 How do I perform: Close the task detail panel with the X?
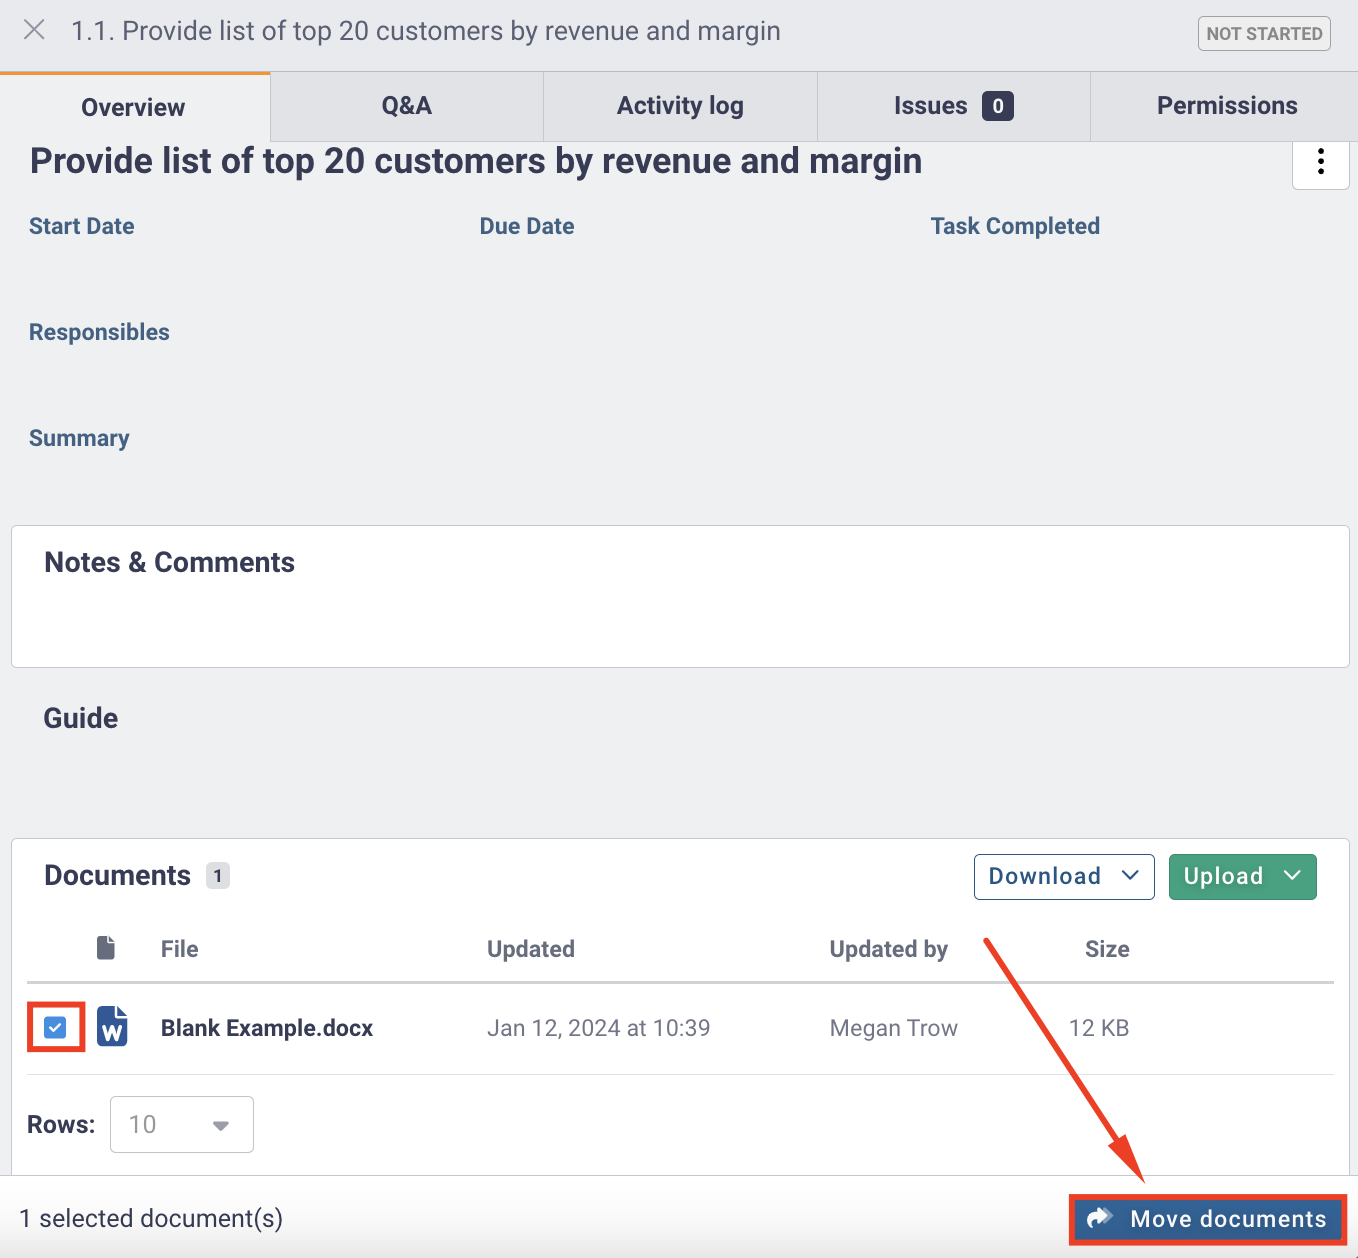coord(33,30)
